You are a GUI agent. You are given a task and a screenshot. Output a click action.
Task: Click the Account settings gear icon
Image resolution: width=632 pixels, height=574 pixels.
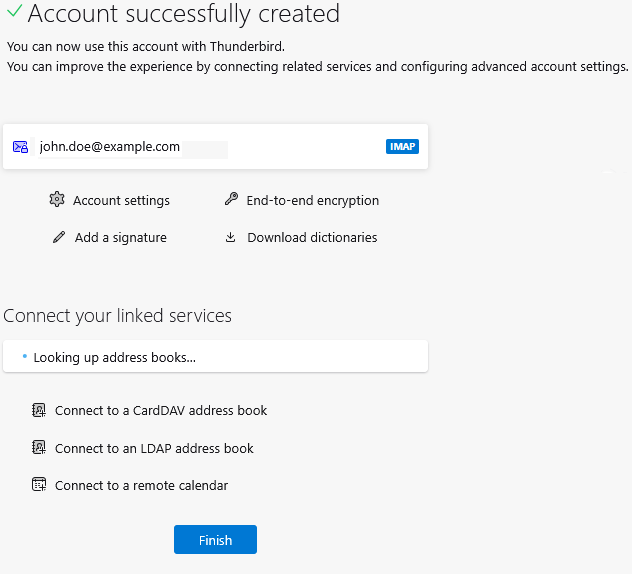pyautogui.click(x=56, y=200)
